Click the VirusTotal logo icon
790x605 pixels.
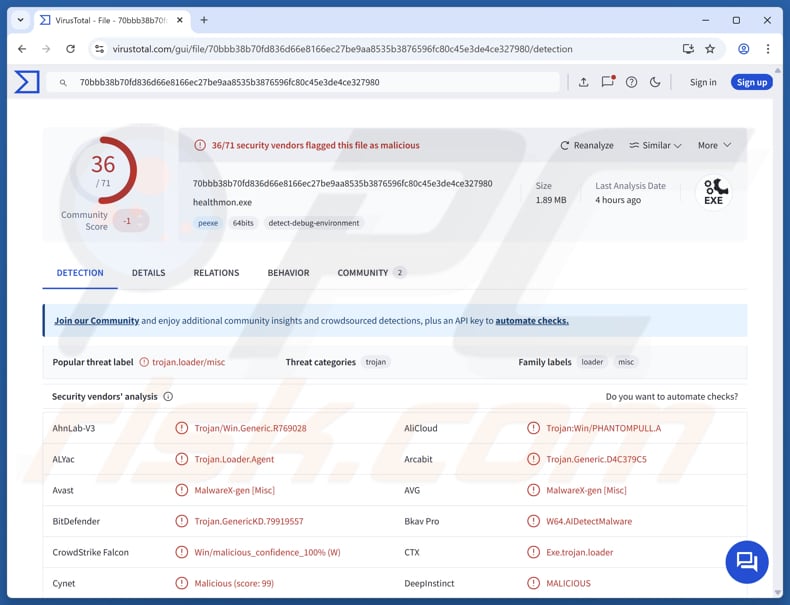coord(27,82)
